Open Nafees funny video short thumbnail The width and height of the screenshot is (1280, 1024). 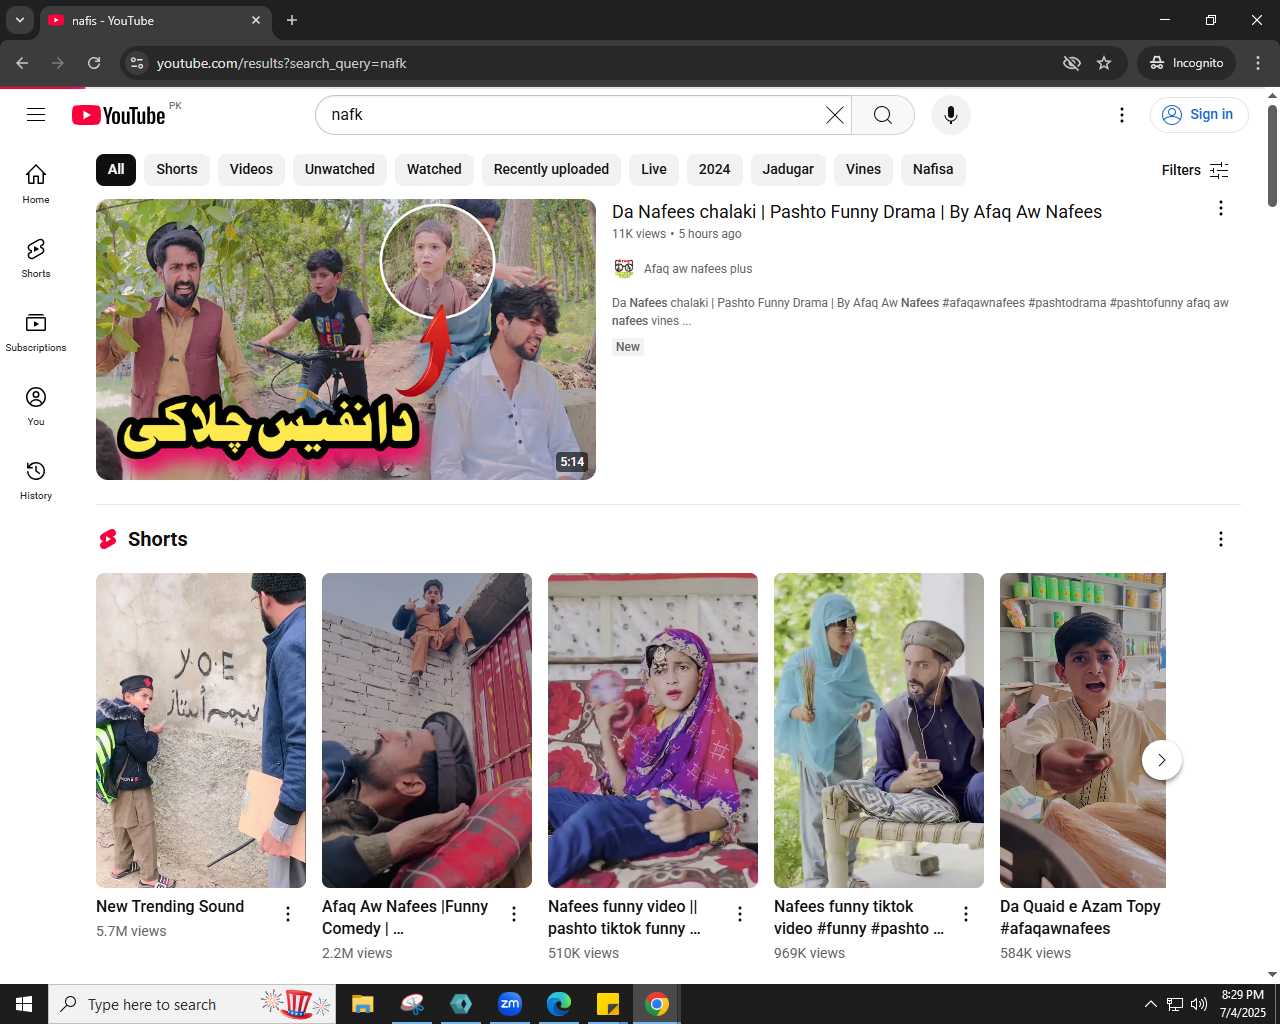[653, 730]
